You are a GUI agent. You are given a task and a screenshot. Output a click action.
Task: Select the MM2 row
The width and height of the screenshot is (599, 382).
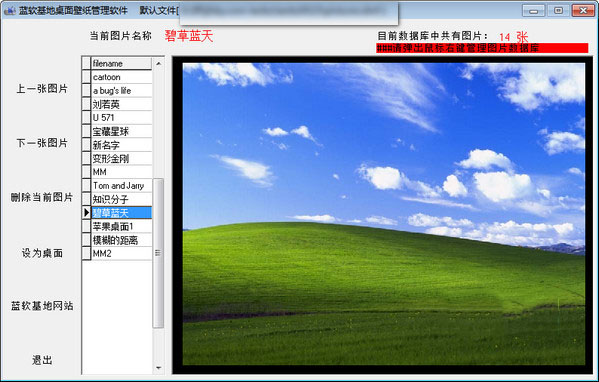click(x=121, y=253)
